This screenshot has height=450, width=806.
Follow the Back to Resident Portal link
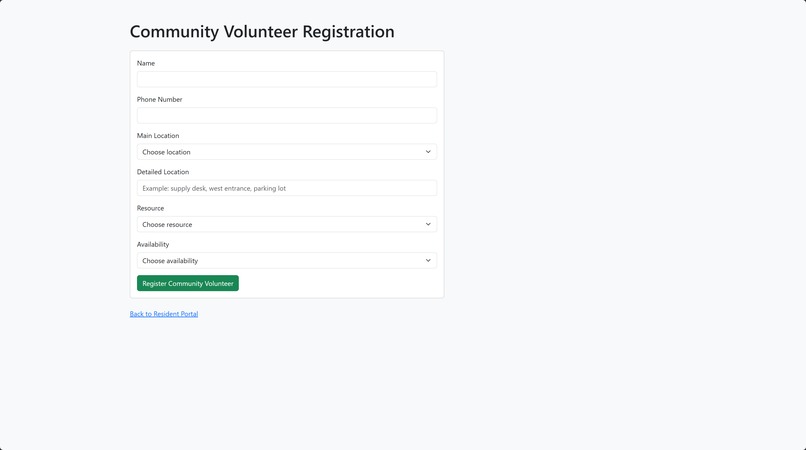(x=163, y=314)
